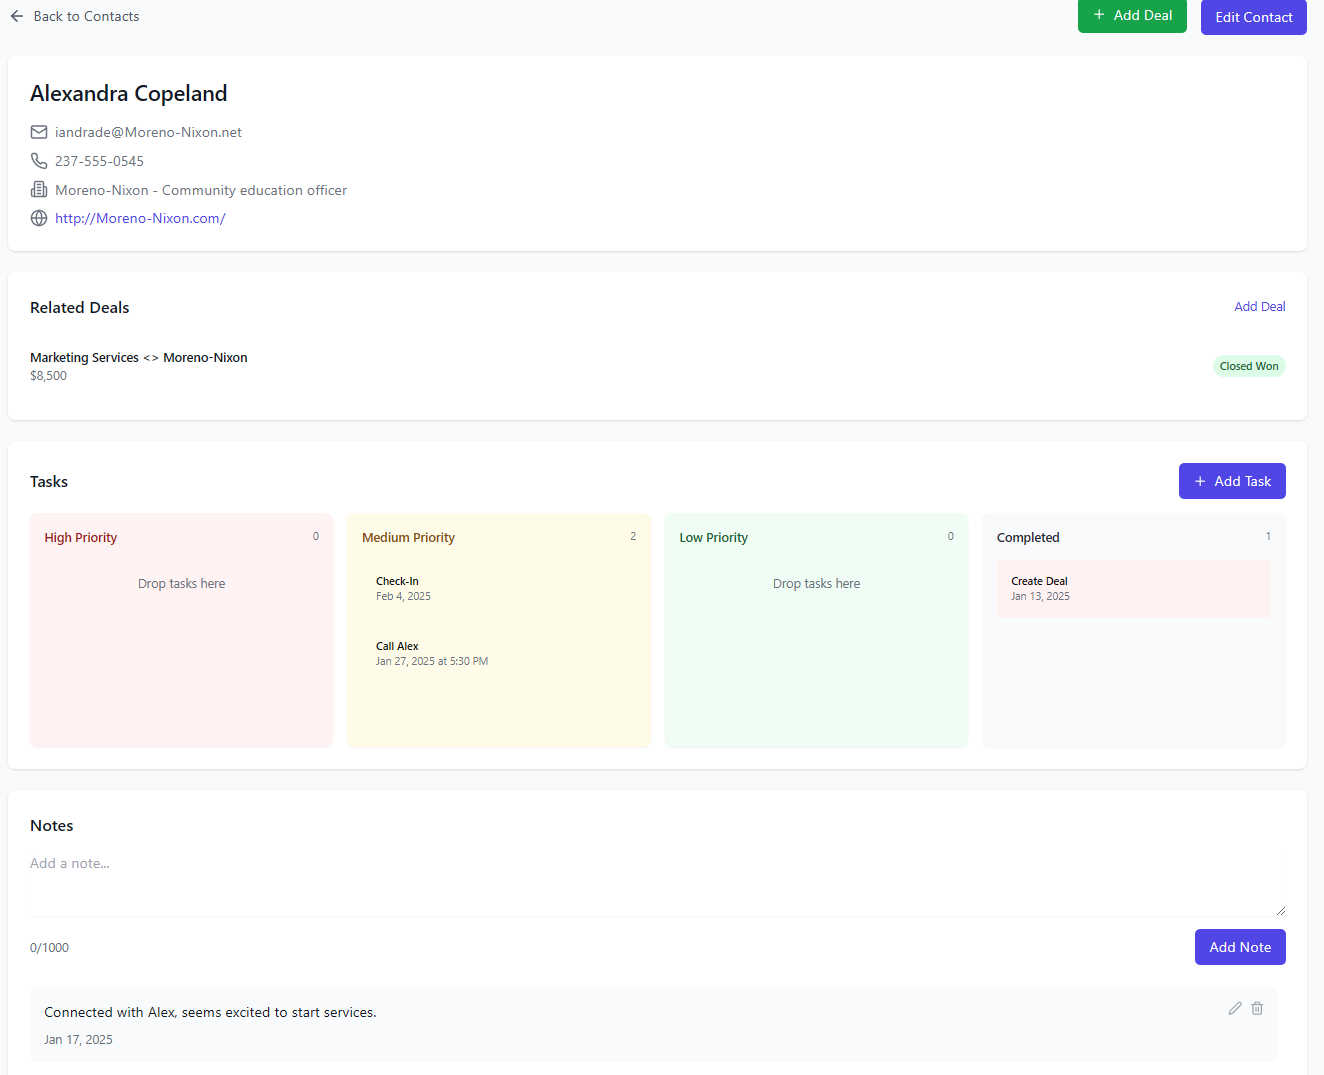This screenshot has height=1075, width=1324.
Task: Click the back arrow icon
Action: (17, 16)
